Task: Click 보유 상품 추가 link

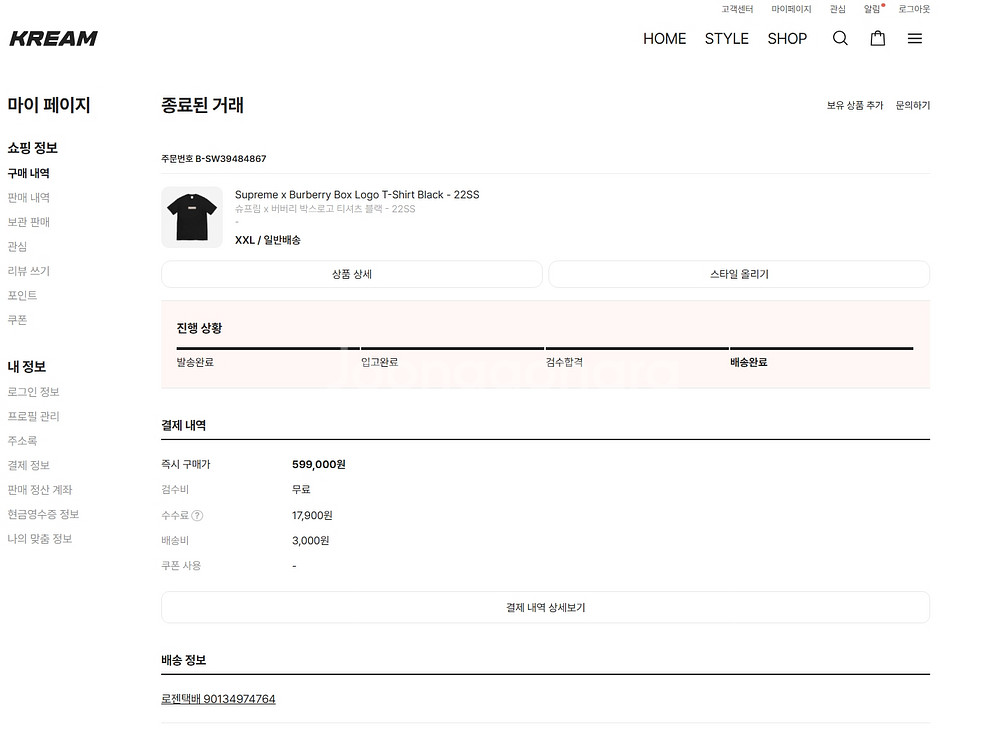Action: point(855,105)
